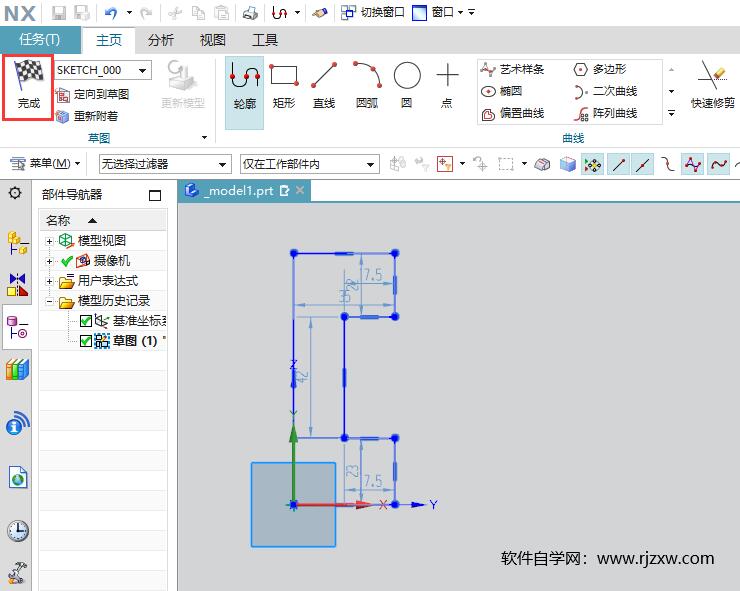740x591 pixels.
Task: Activate Quick Trim (快速修剪)
Action: (713, 86)
